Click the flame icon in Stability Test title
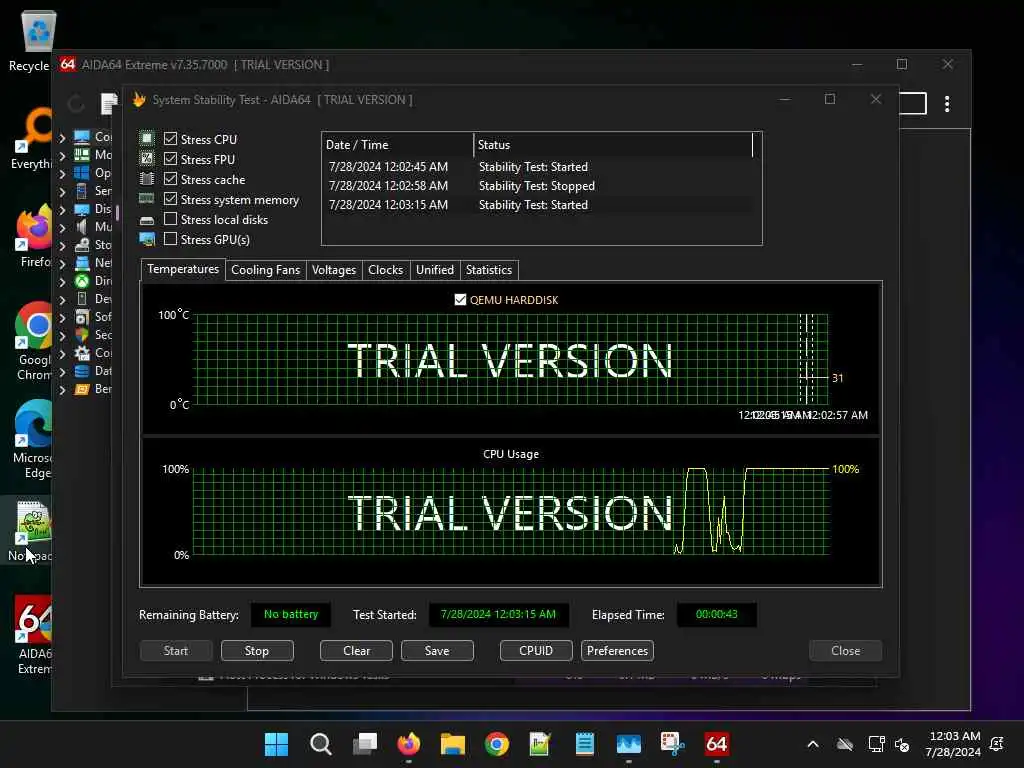Viewport: 1024px width, 768px height. 139,99
